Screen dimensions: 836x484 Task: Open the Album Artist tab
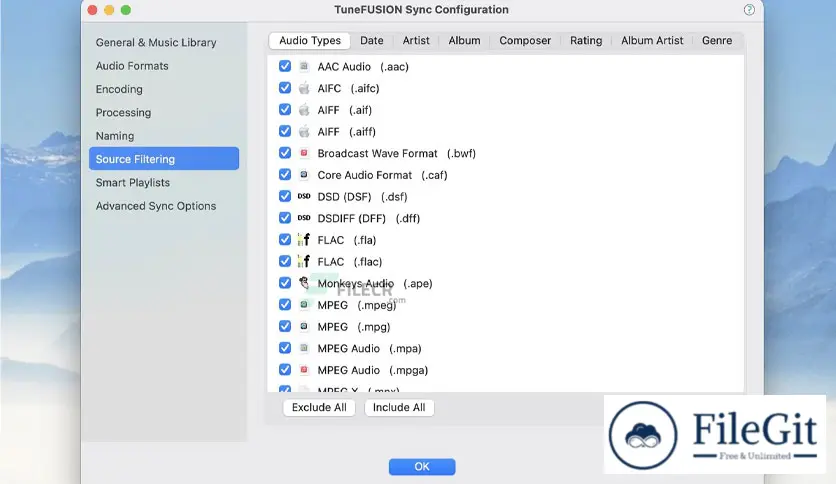[x=652, y=41]
